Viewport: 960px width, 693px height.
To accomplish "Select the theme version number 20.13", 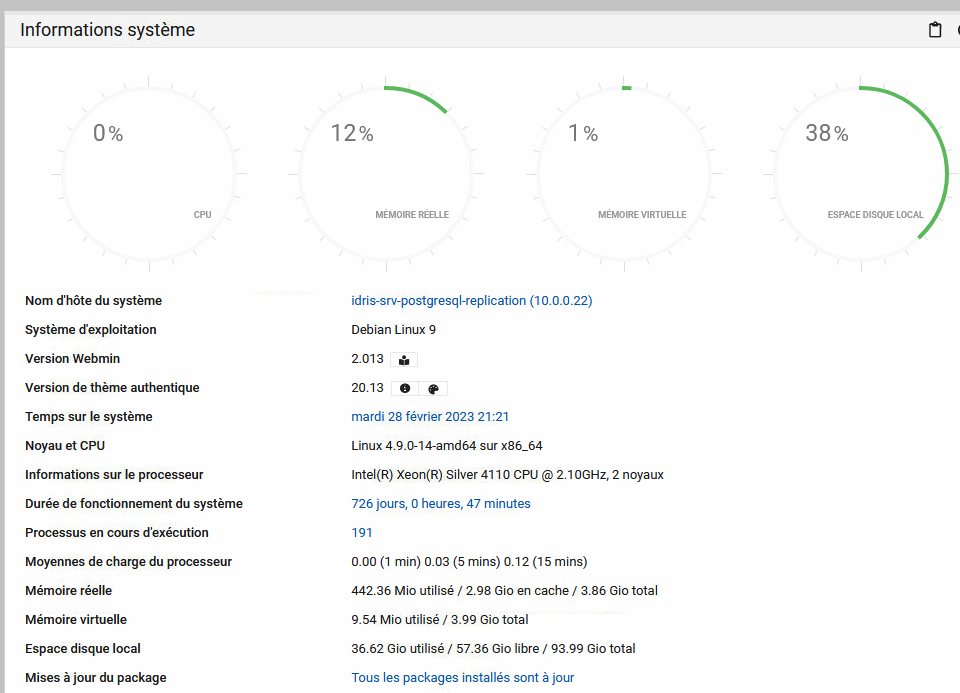I will tap(367, 388).
